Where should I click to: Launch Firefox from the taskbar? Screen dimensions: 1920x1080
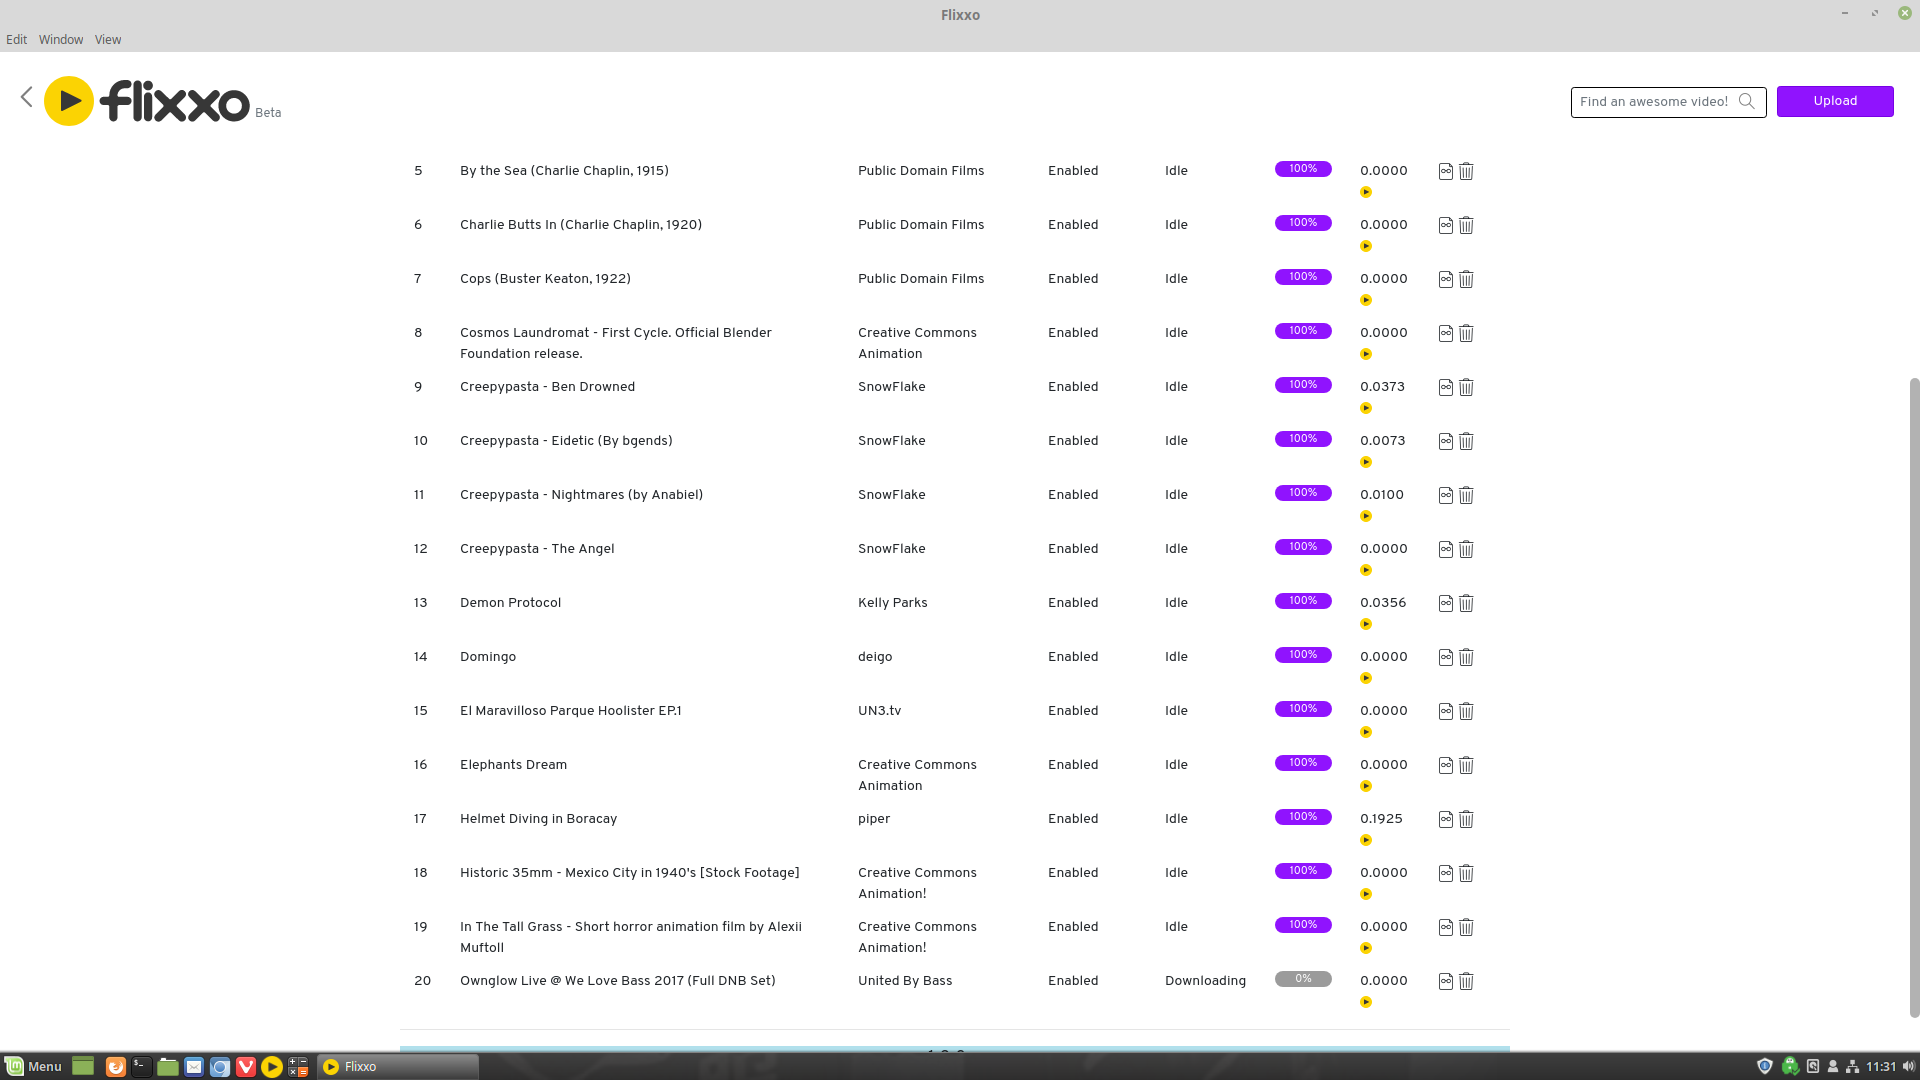tap(116, 1067)
